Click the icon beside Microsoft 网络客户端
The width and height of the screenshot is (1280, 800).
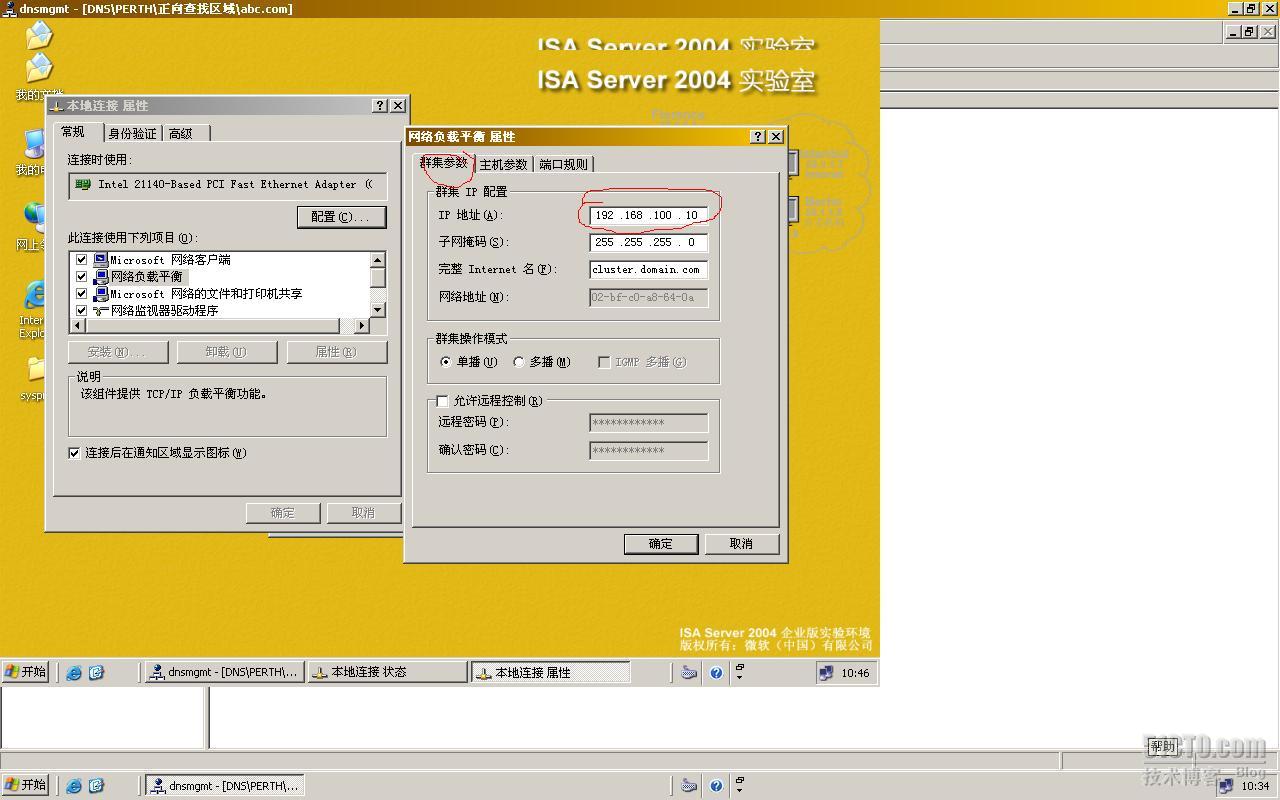pyautogui.click(x=100, y=260)
